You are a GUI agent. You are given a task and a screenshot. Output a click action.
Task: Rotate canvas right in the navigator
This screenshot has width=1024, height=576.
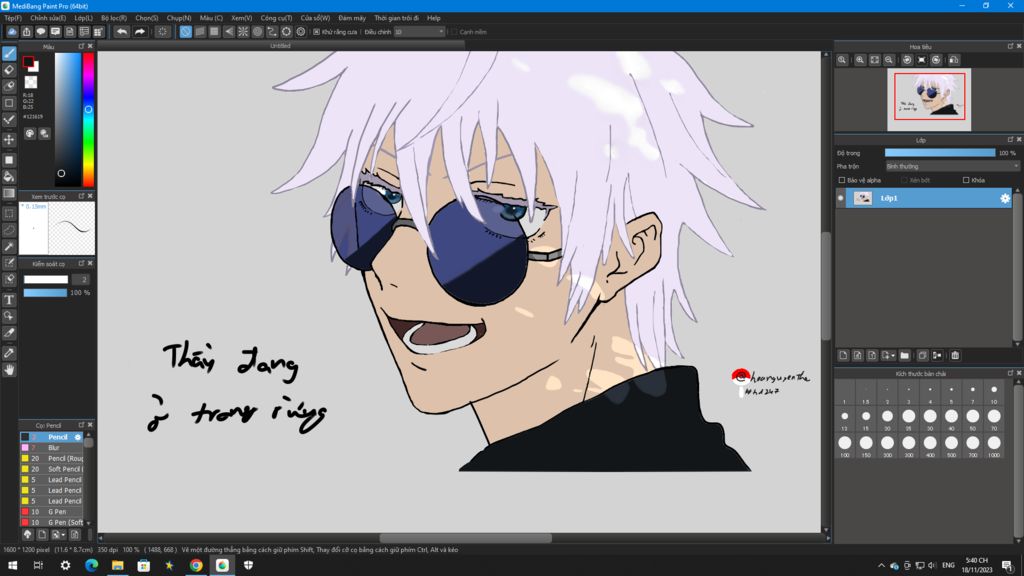click(x=936, y=60)
